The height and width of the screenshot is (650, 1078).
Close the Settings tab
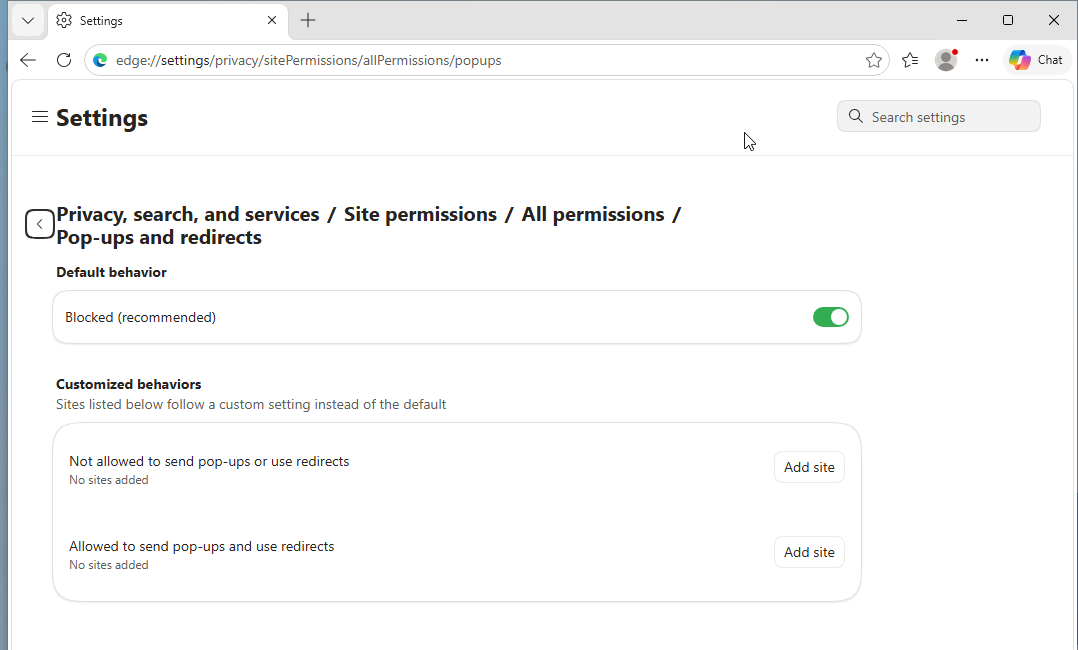[x=272, y=21]
